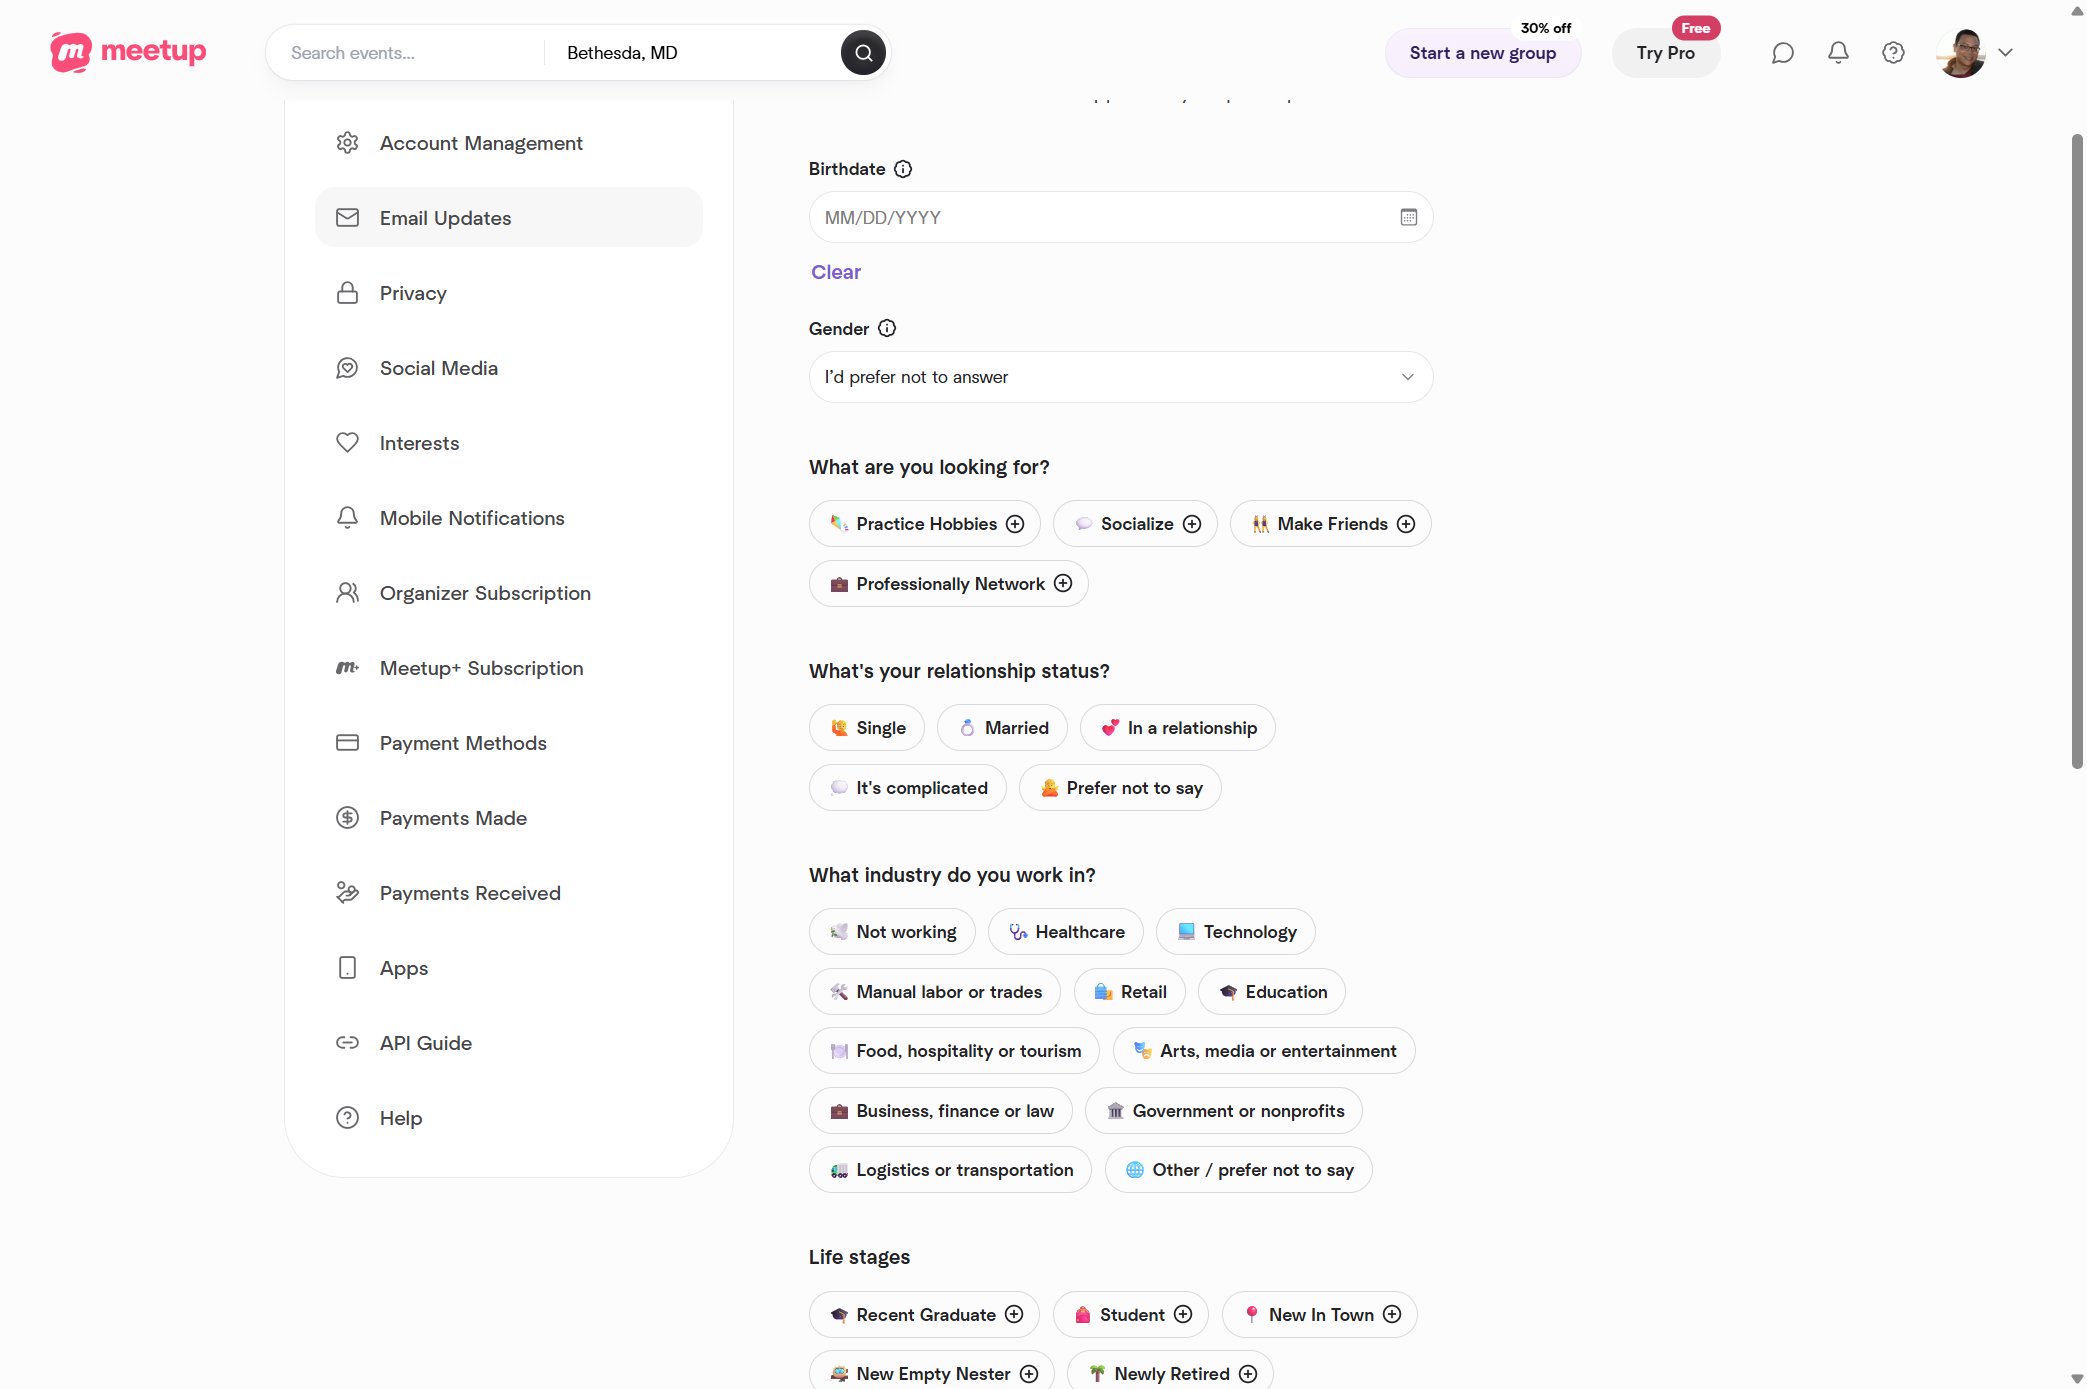Click the Account Management gear icon
Viewport: 2087px width, 1389px height.
[x=347, y=143]
